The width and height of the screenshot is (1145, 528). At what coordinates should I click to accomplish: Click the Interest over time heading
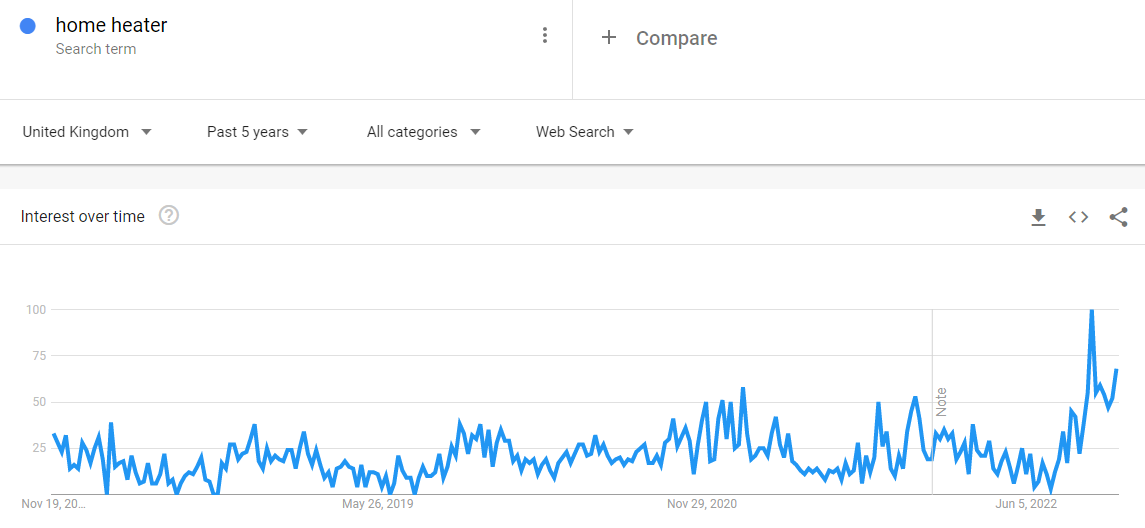(83, 216)
